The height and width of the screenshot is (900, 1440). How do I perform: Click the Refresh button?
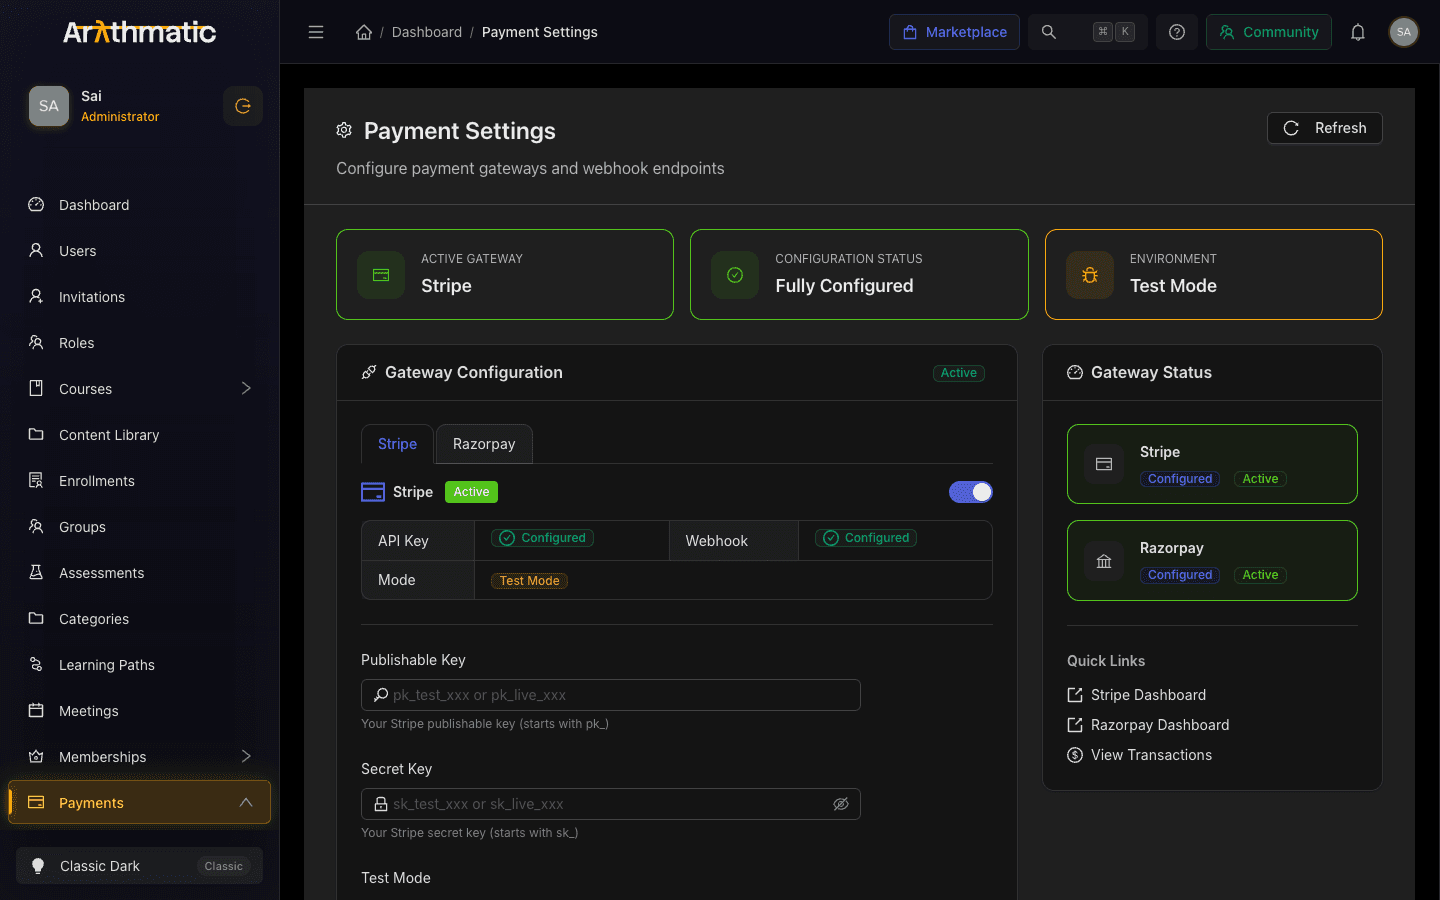(1324, 128)
